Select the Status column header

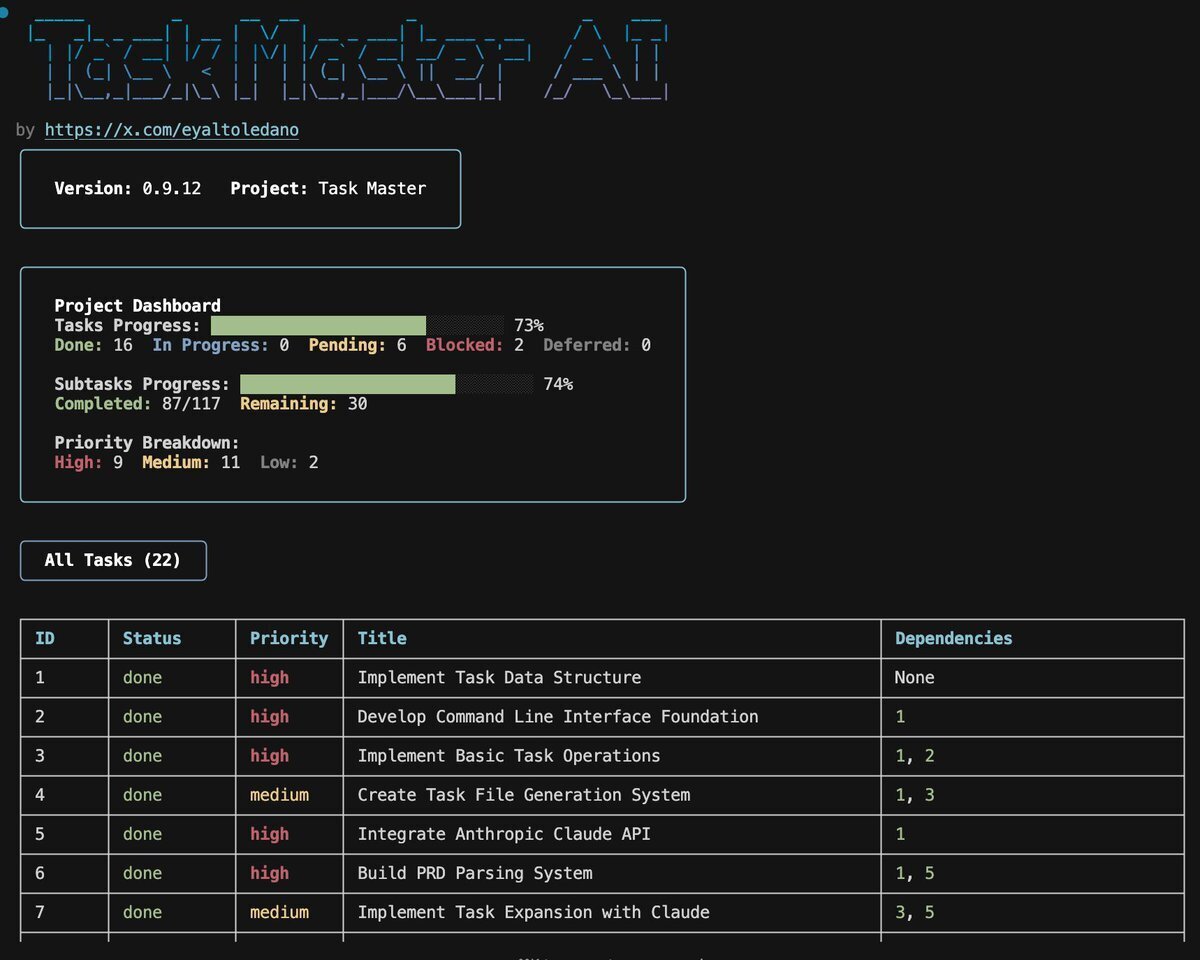(x=152, y=638)
